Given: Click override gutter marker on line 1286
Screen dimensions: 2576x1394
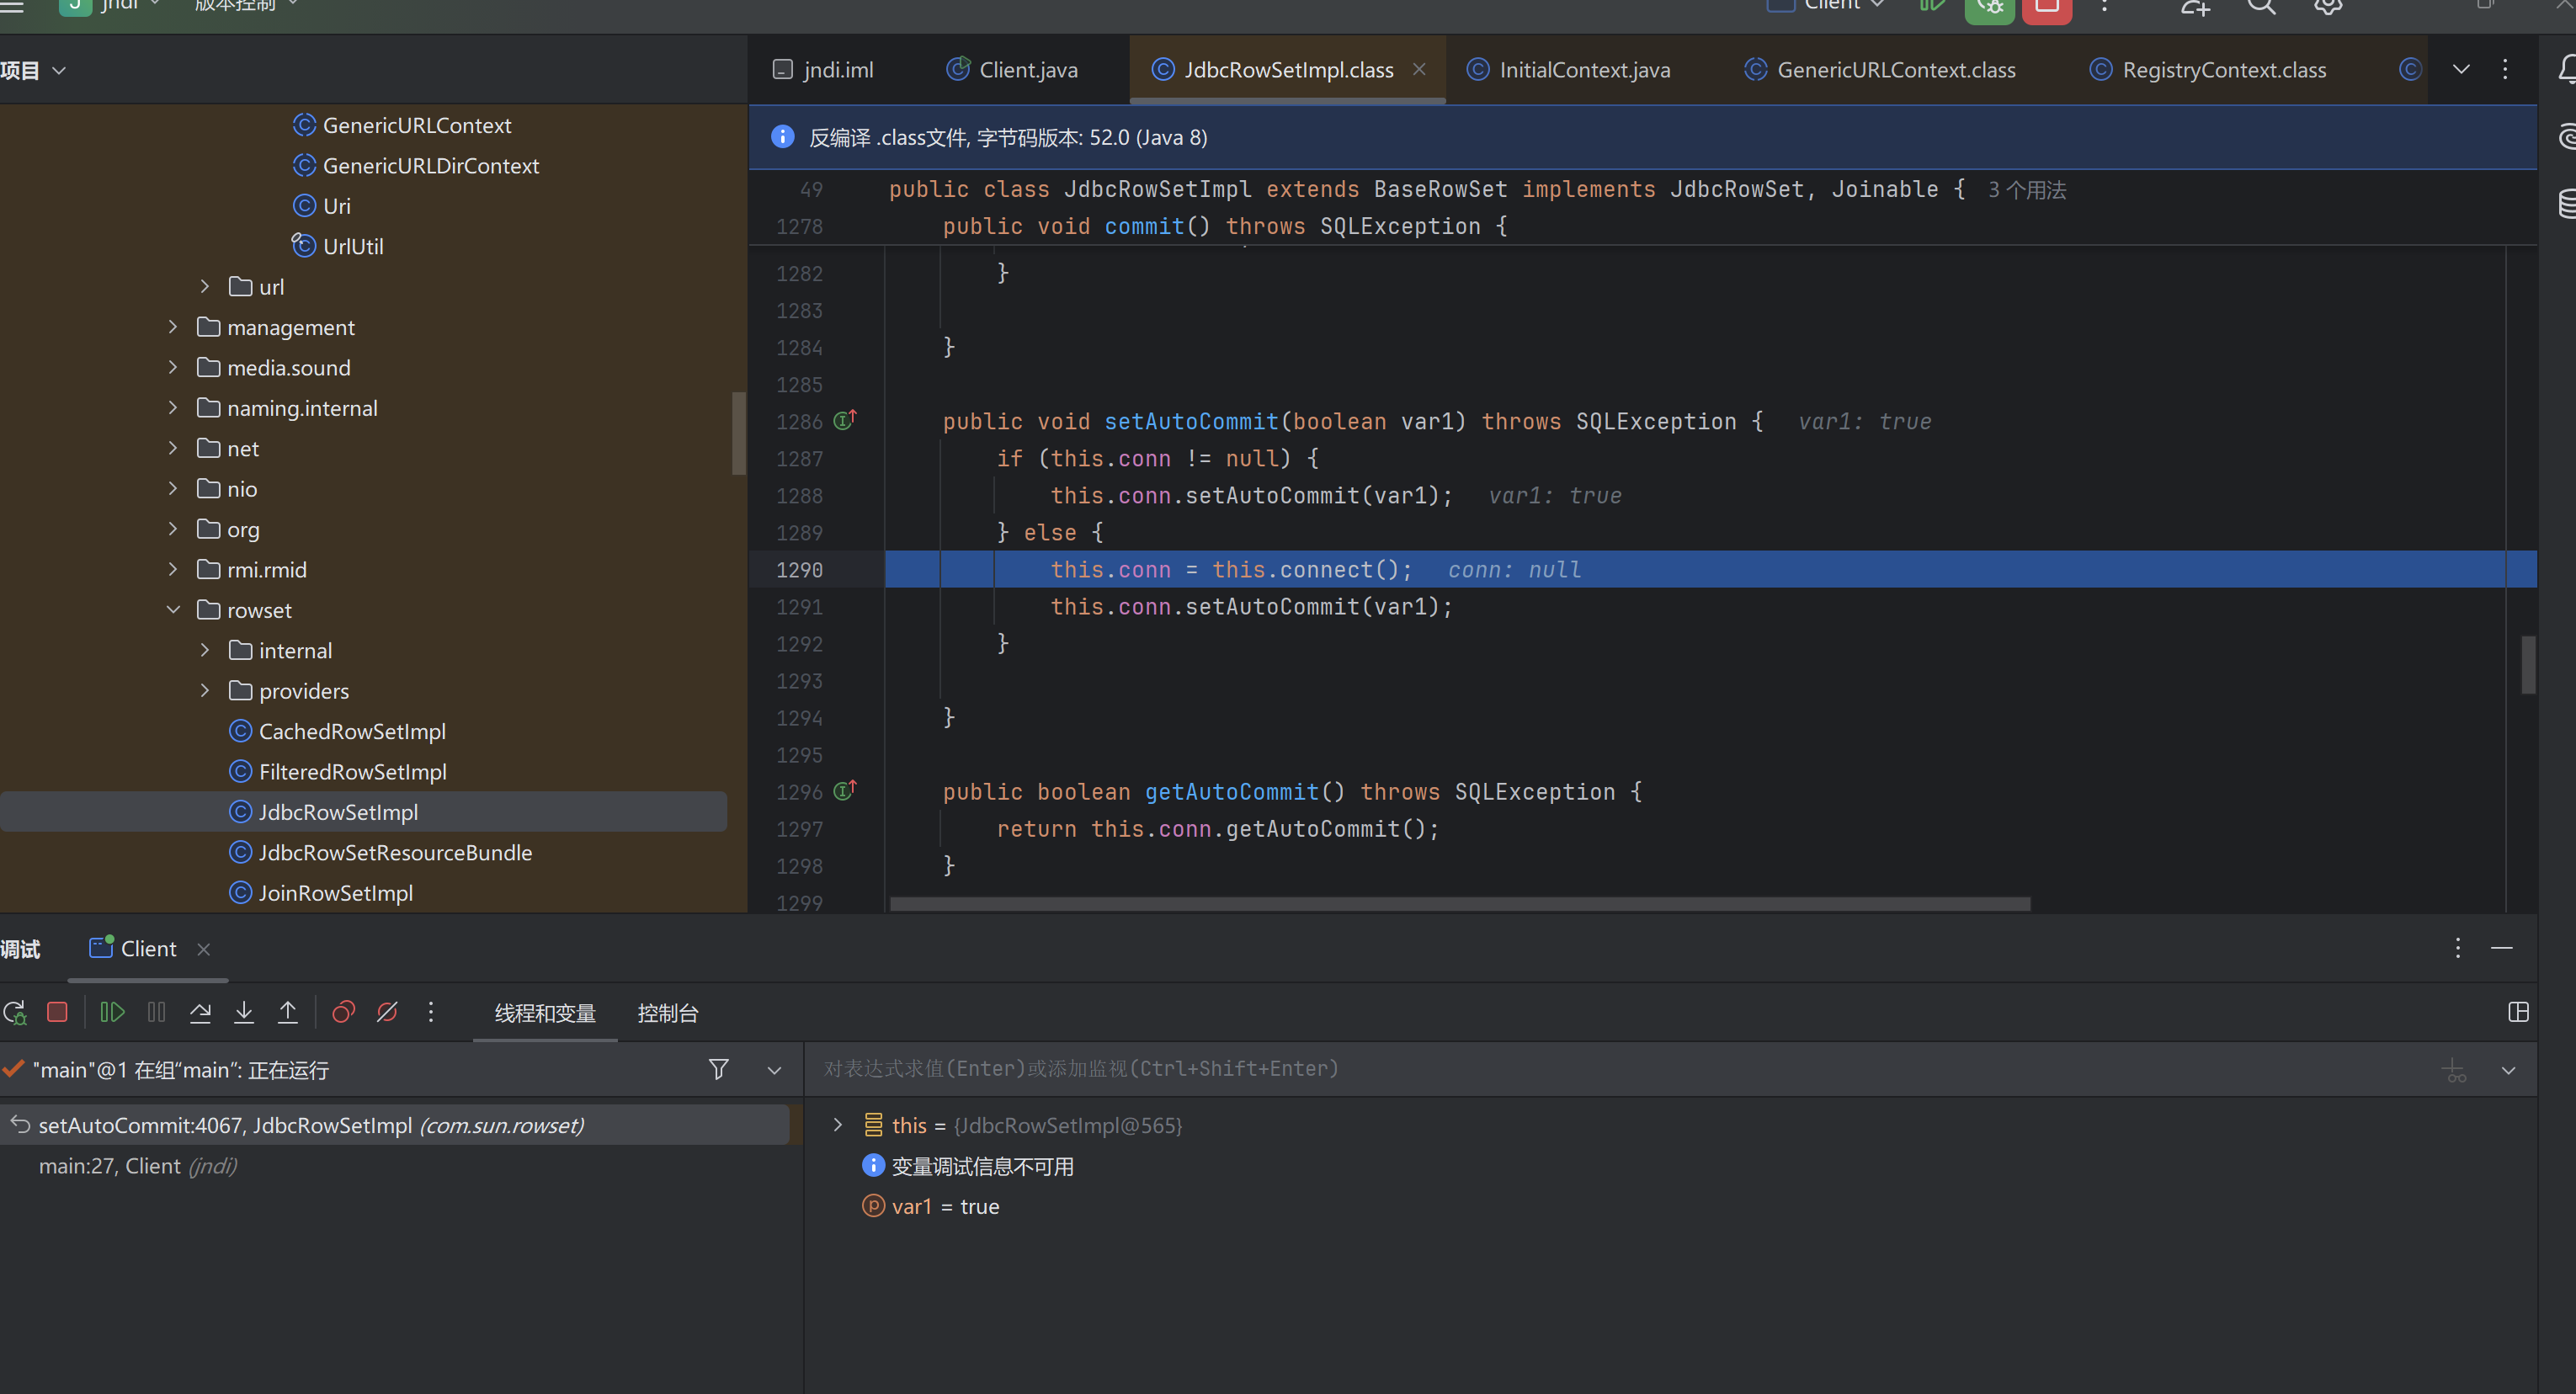Looking at the screenshot, I should coord(845,420).
